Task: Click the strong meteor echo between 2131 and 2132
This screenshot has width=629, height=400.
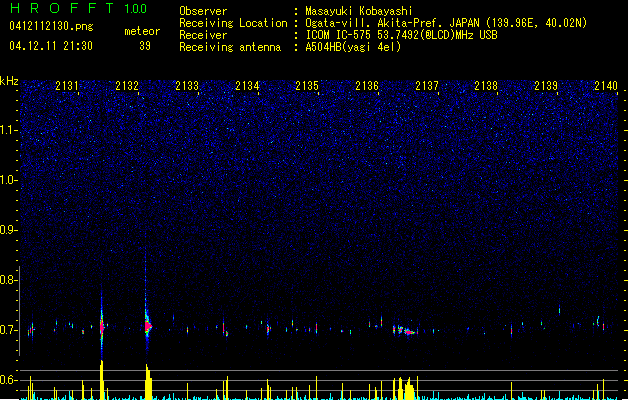Action: click(x=102, y=327)
